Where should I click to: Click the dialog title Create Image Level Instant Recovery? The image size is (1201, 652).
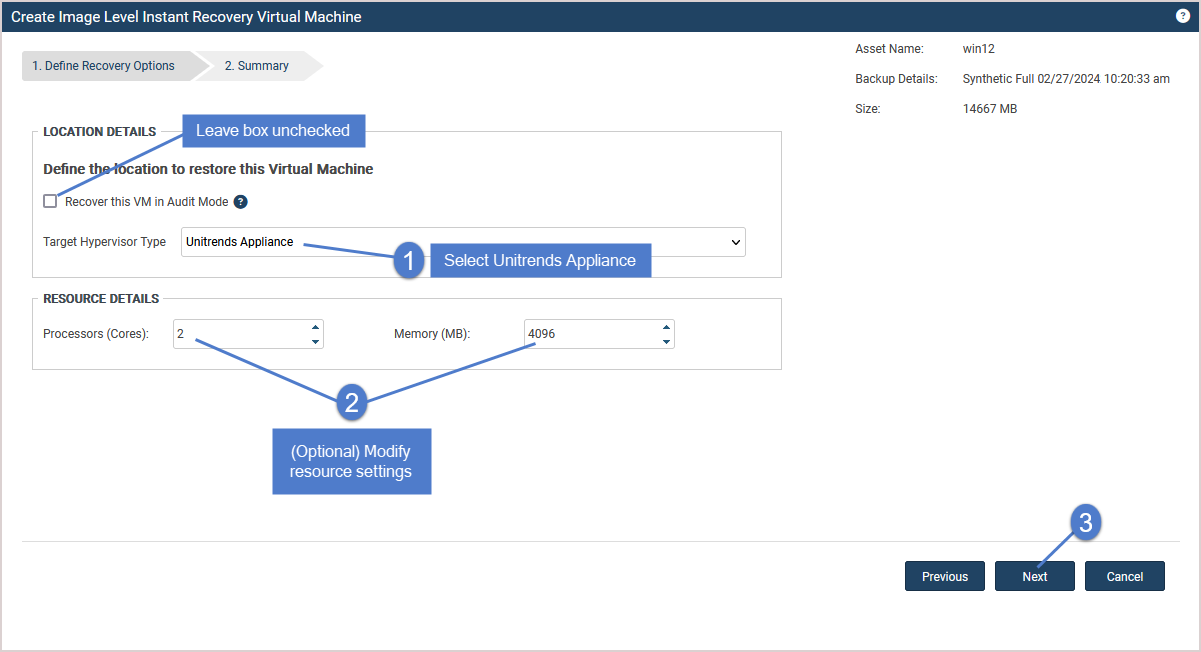click(x=186, y=17)
